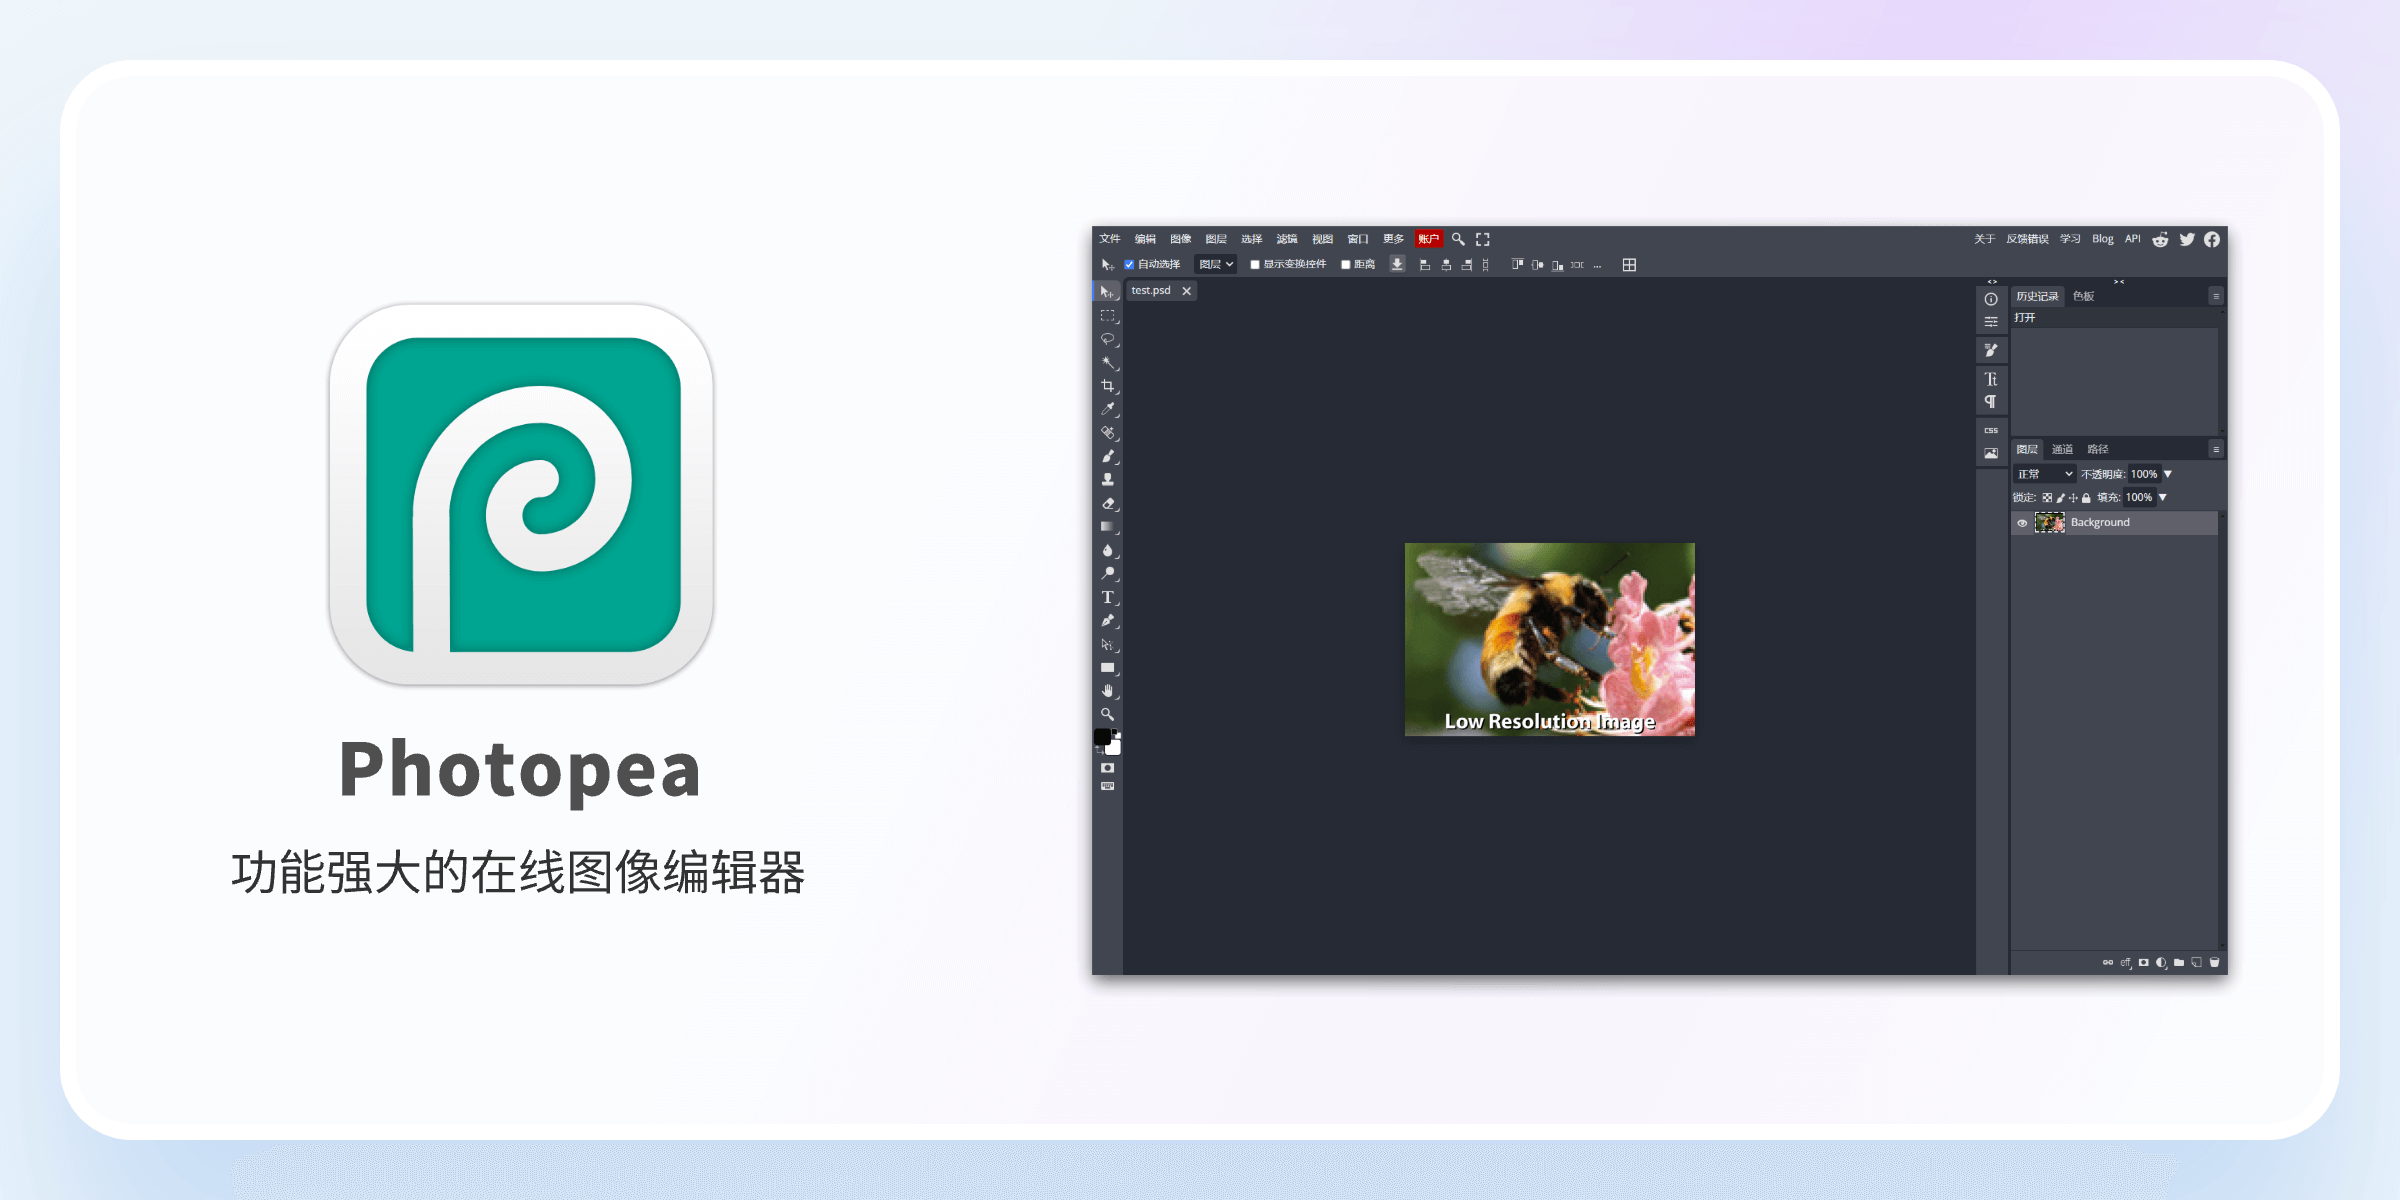Toggle lock all padlock icon
Image resolution: width=2400 pixels, height=1200 pixels.
coord(2086,498)
